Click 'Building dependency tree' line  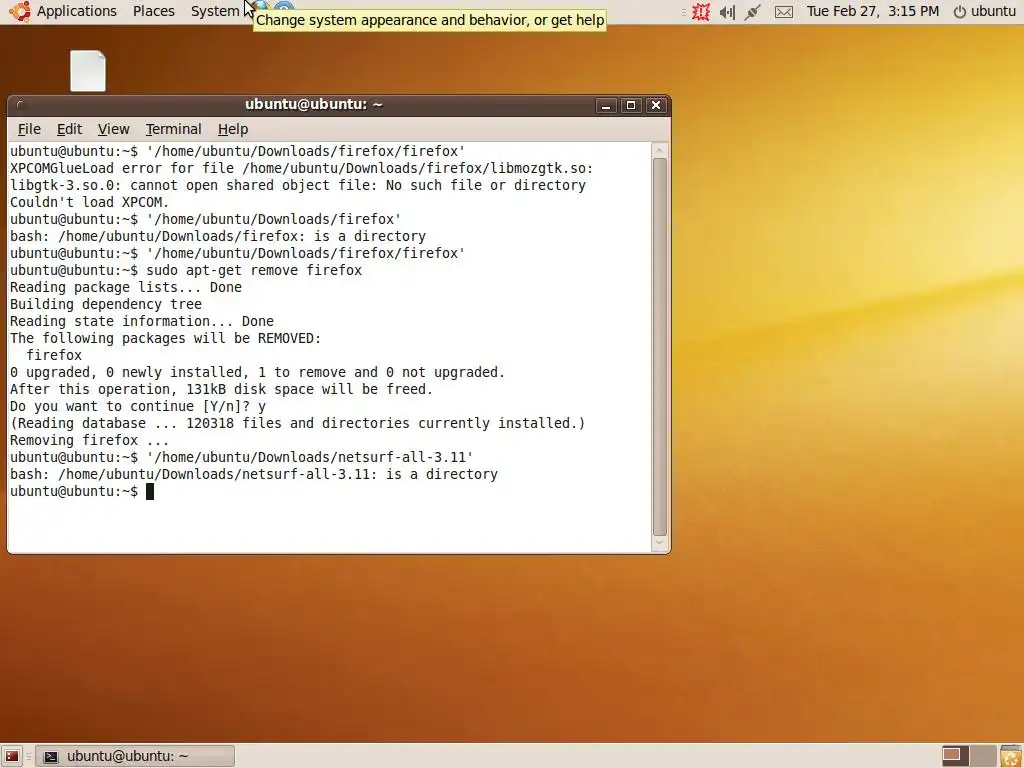[x=106, y=304]
